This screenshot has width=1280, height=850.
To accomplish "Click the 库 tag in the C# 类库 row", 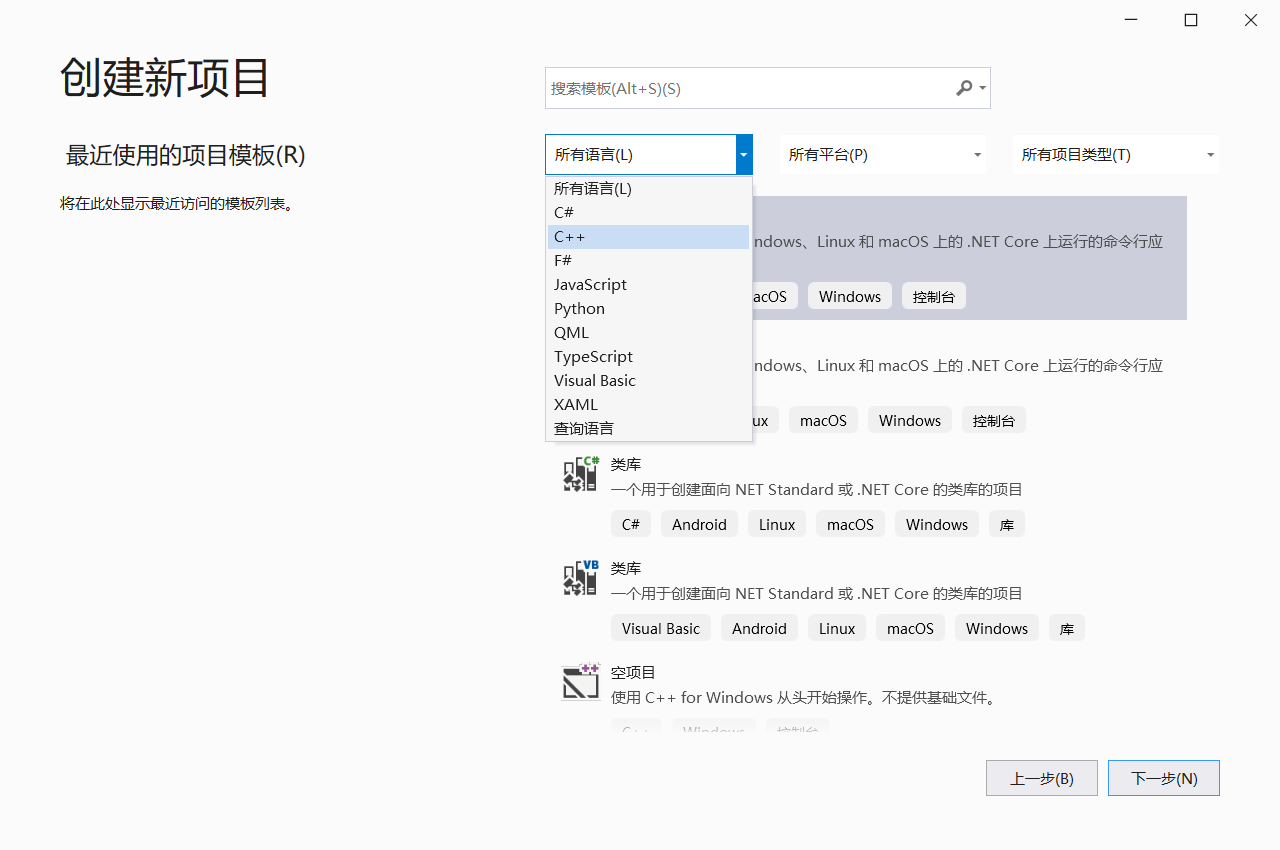I will [1007, 524].
